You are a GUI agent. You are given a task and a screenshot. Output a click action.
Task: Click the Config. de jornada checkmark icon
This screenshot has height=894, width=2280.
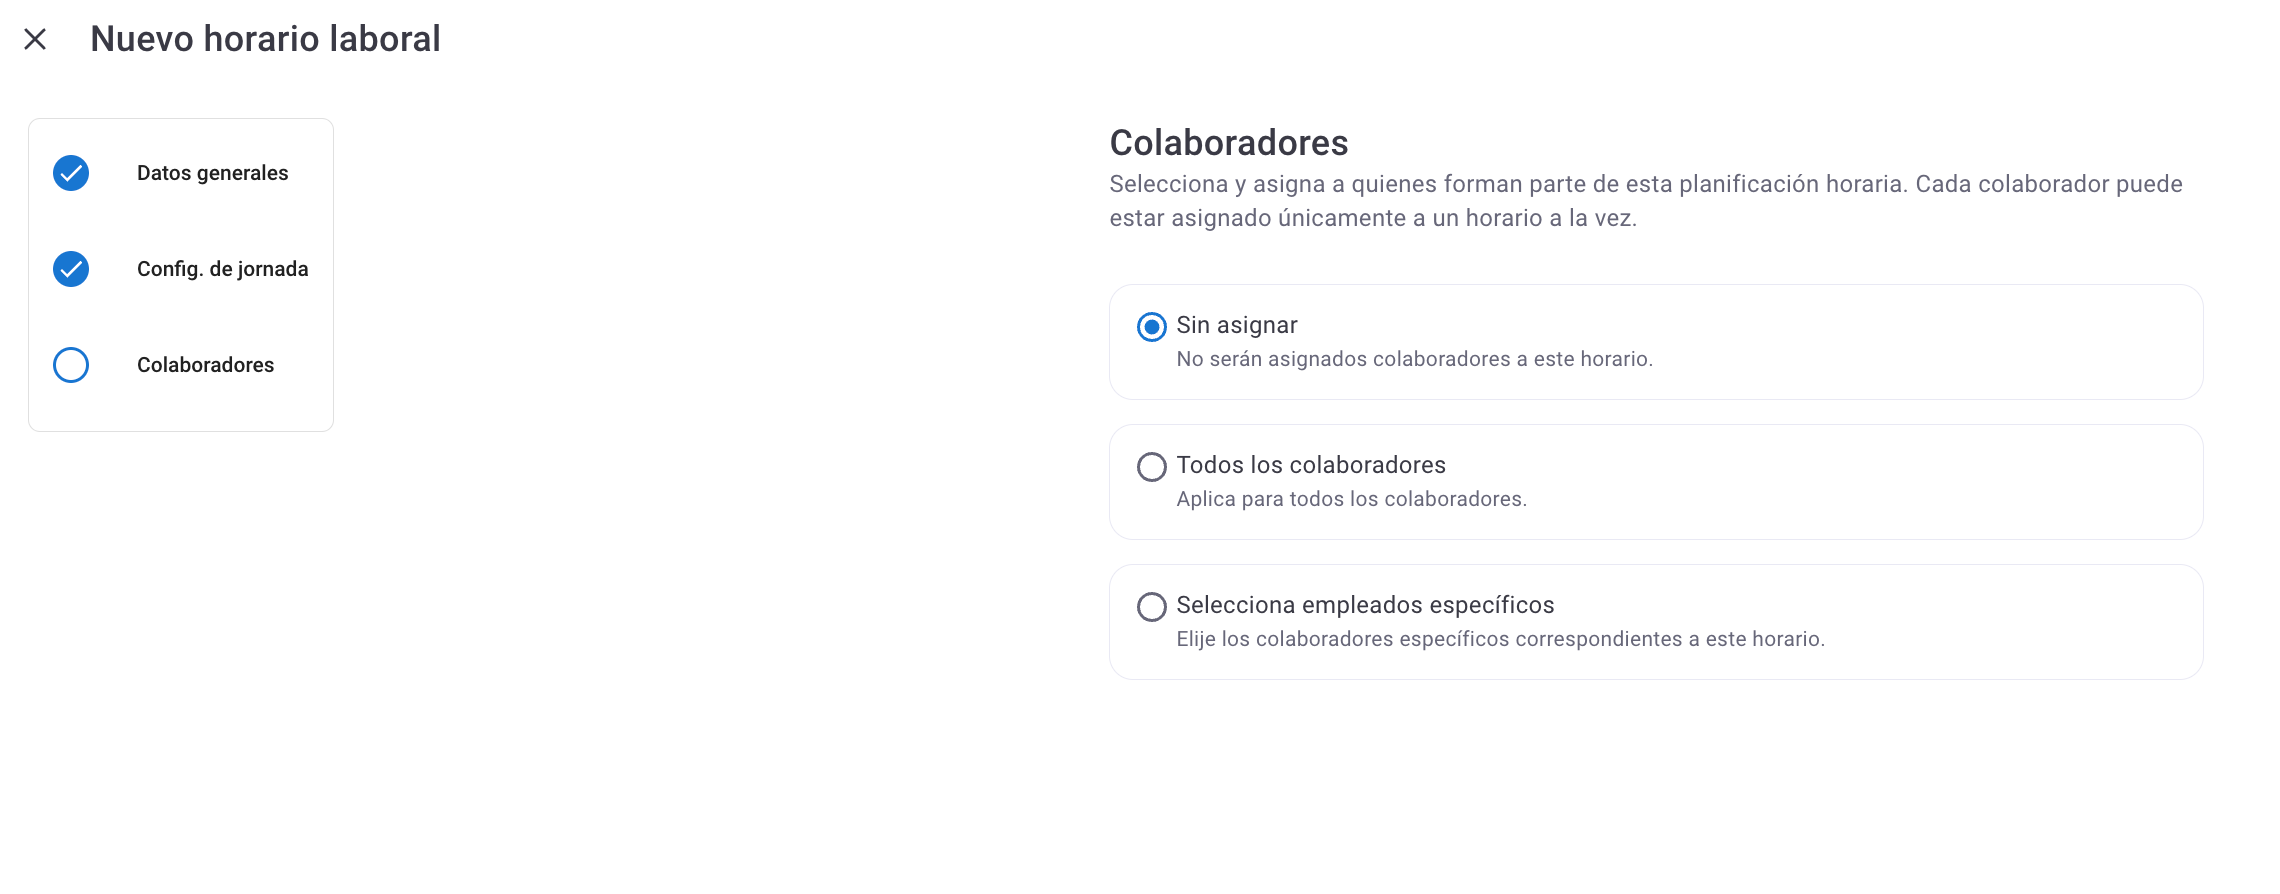tap(71, 269)
